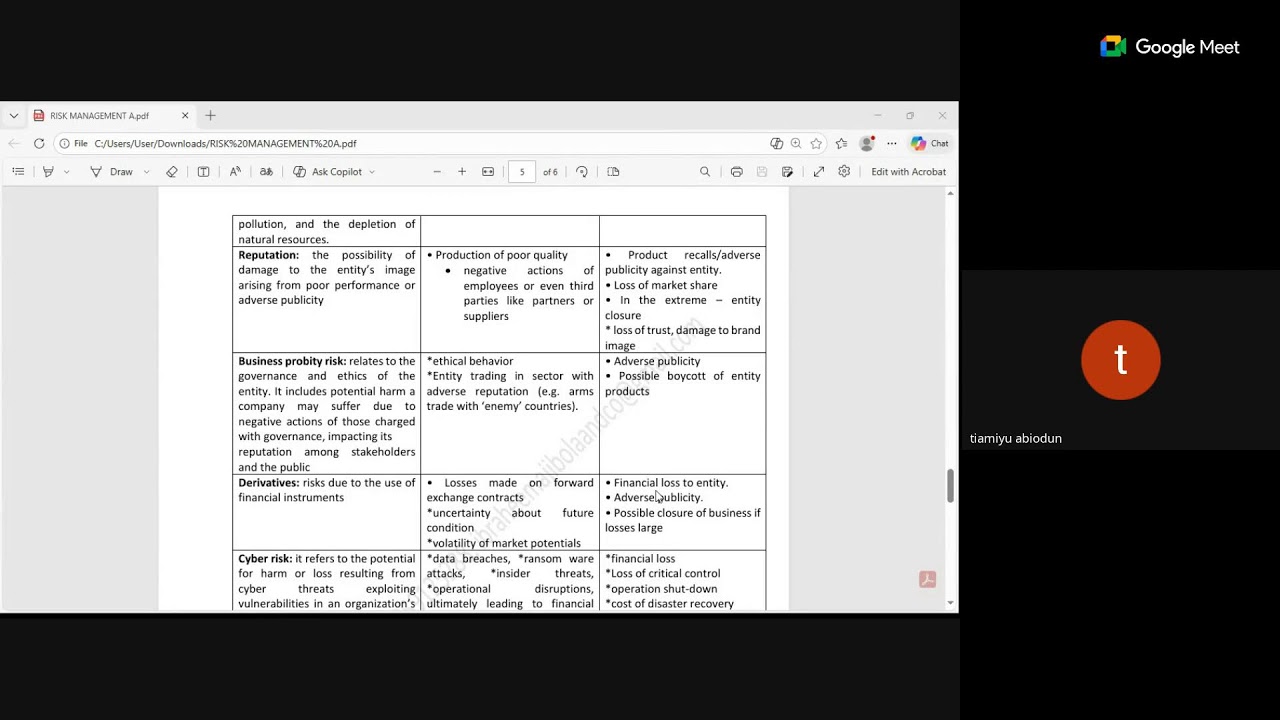Screen dimensions: 1280x720
Task: Open the Favorites list
Action: tap(841, 144)
